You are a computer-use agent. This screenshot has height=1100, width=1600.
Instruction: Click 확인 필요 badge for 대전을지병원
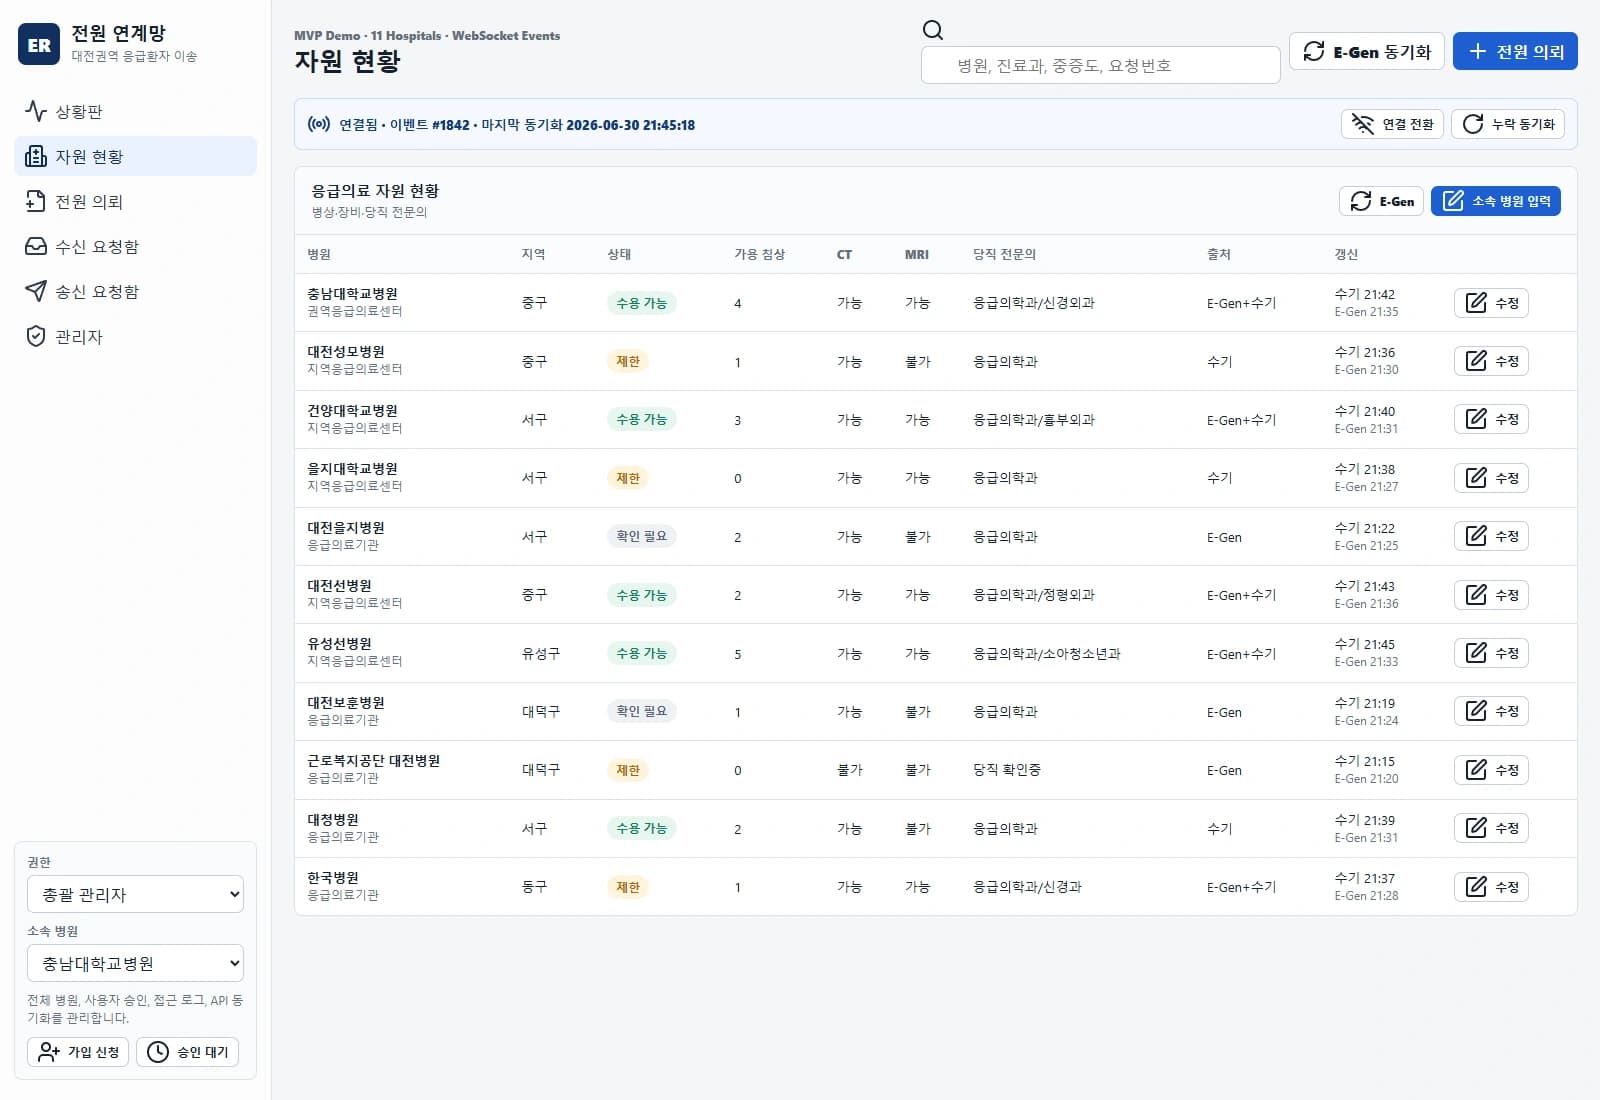pos(641,536)
